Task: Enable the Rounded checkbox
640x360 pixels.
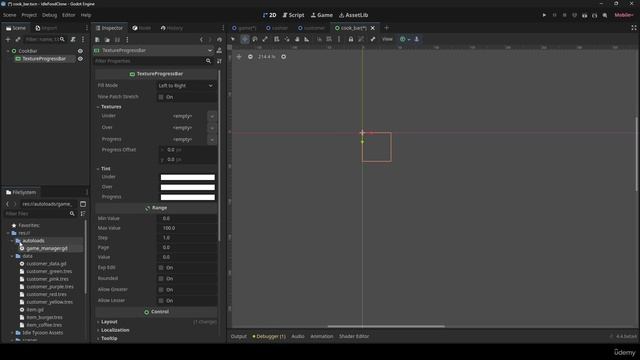Action: pyautogui.click(x=161, y=279)
